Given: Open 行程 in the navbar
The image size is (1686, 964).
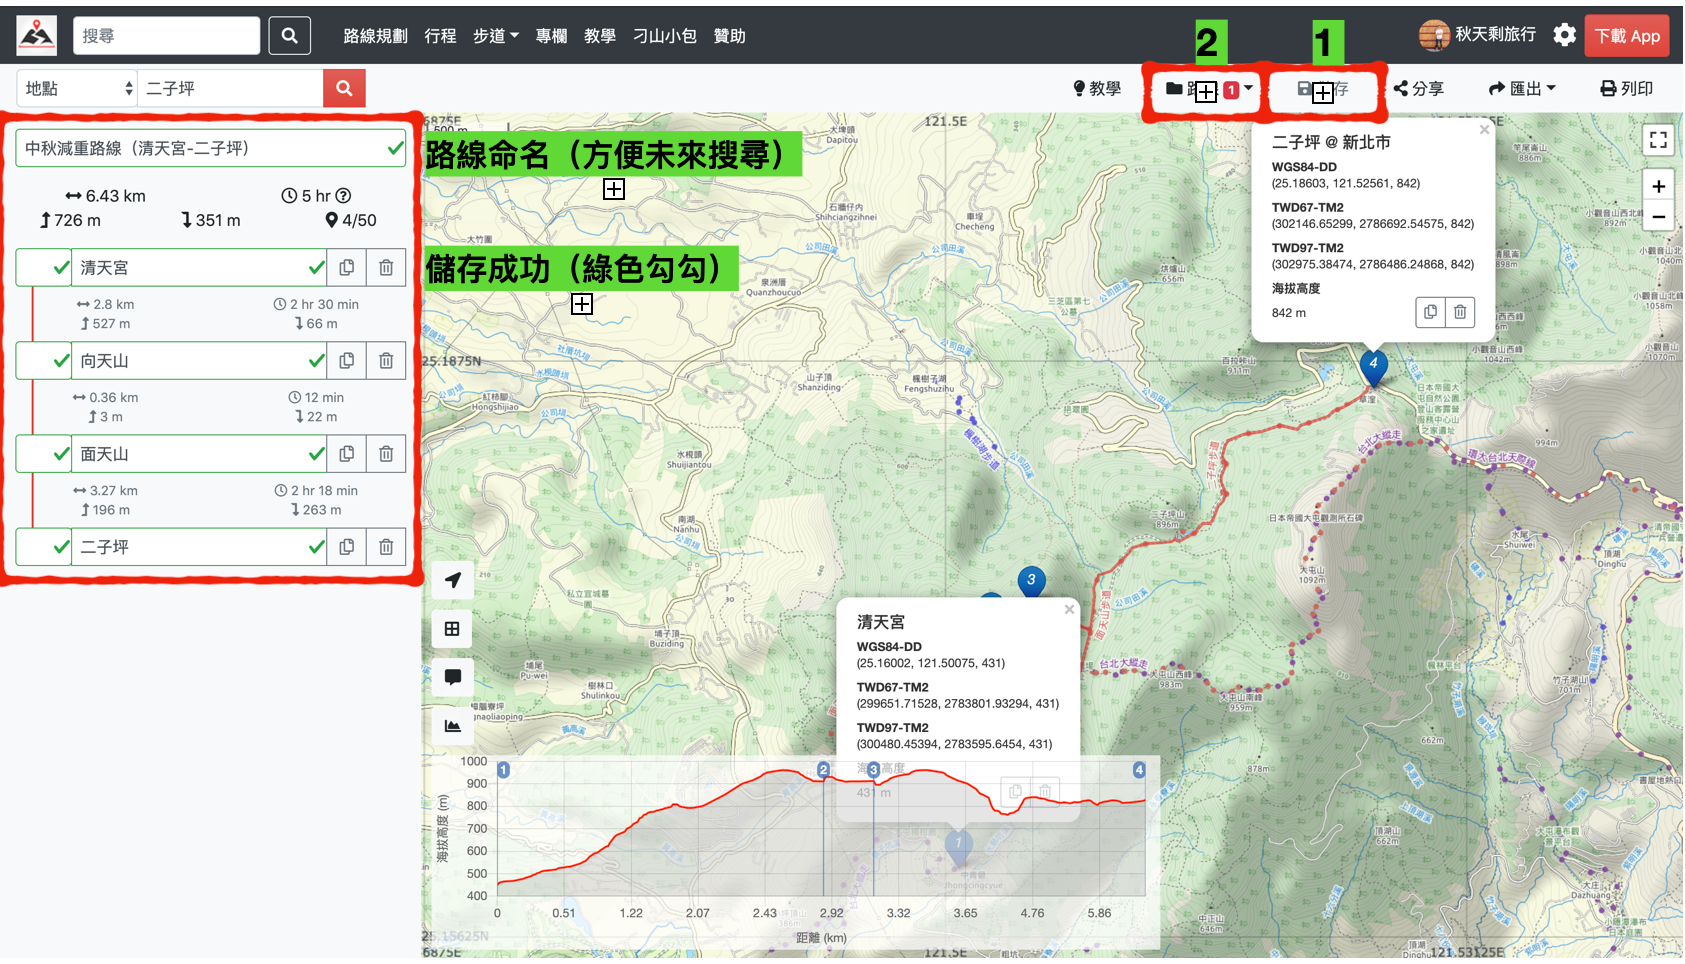Looking at the screenshot, I should click(x=440, y=36).
